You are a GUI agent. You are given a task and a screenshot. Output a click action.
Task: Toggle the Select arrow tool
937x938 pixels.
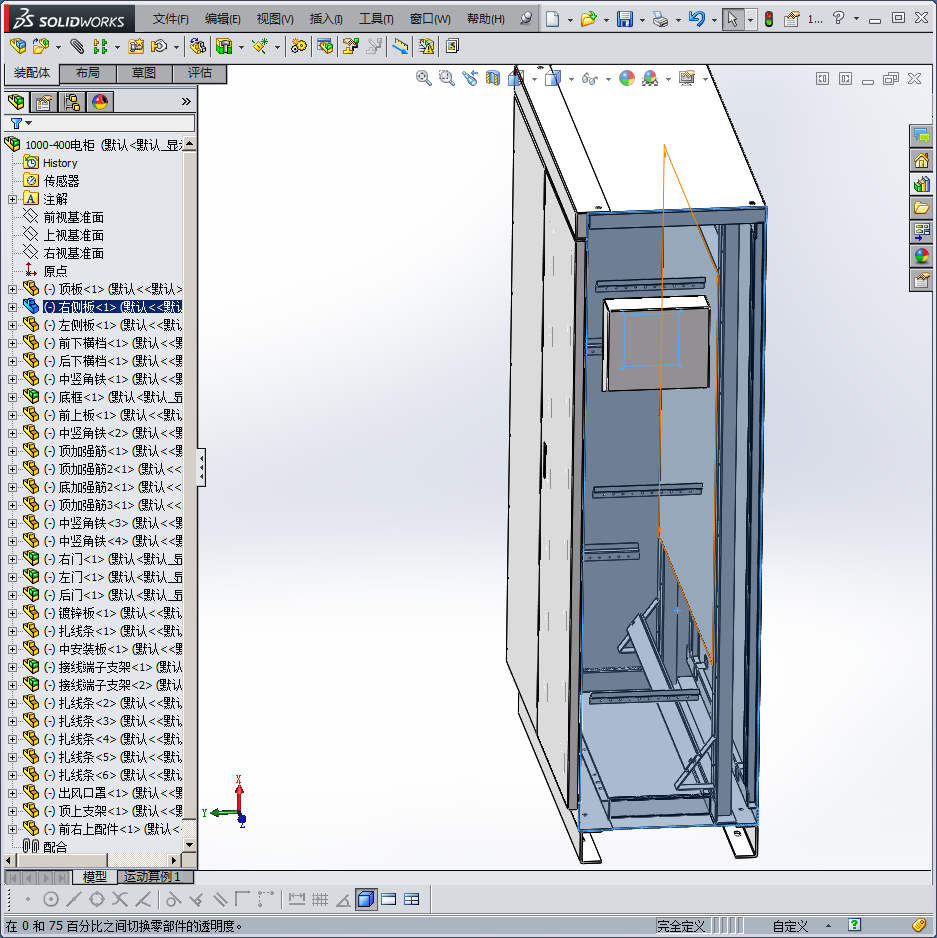[x=732, y=19]
